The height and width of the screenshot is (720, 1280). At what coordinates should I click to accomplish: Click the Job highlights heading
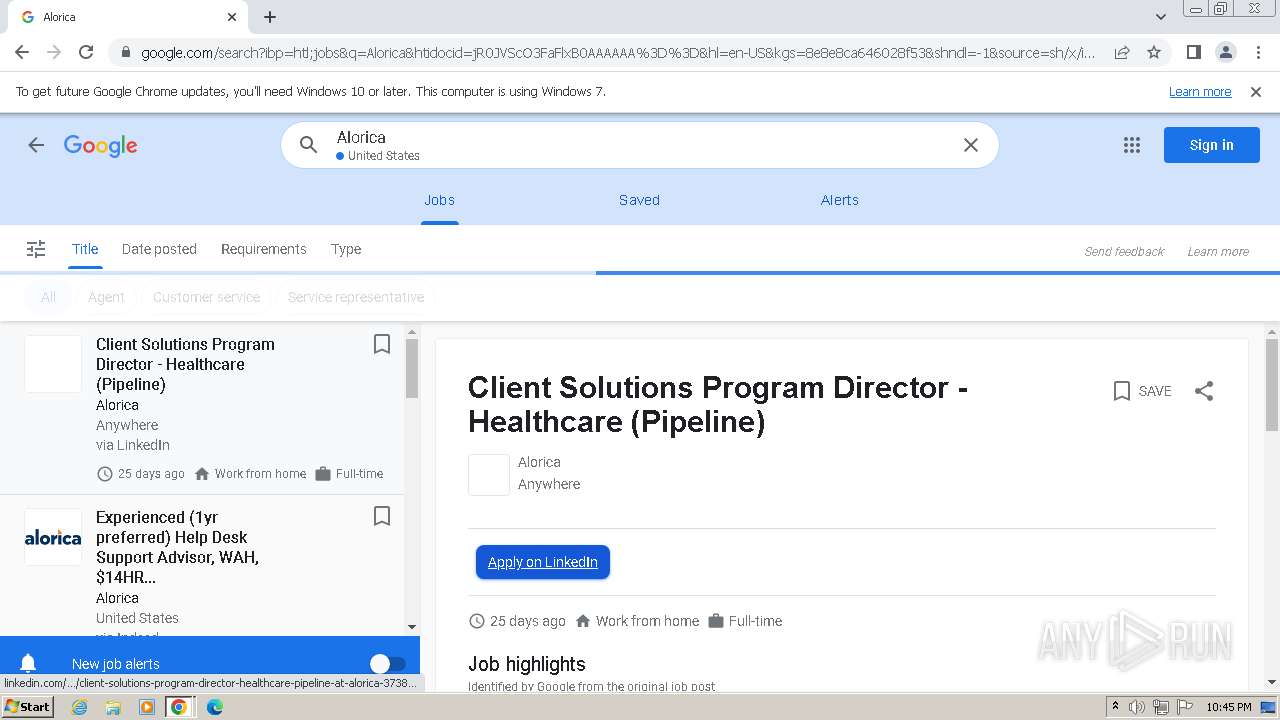[527, 664]
